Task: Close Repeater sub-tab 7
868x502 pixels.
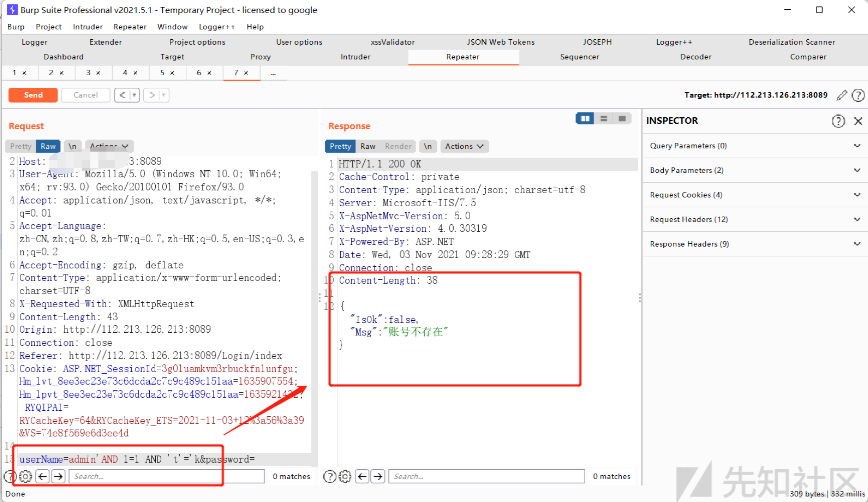Action: click(x=246, y=73)
